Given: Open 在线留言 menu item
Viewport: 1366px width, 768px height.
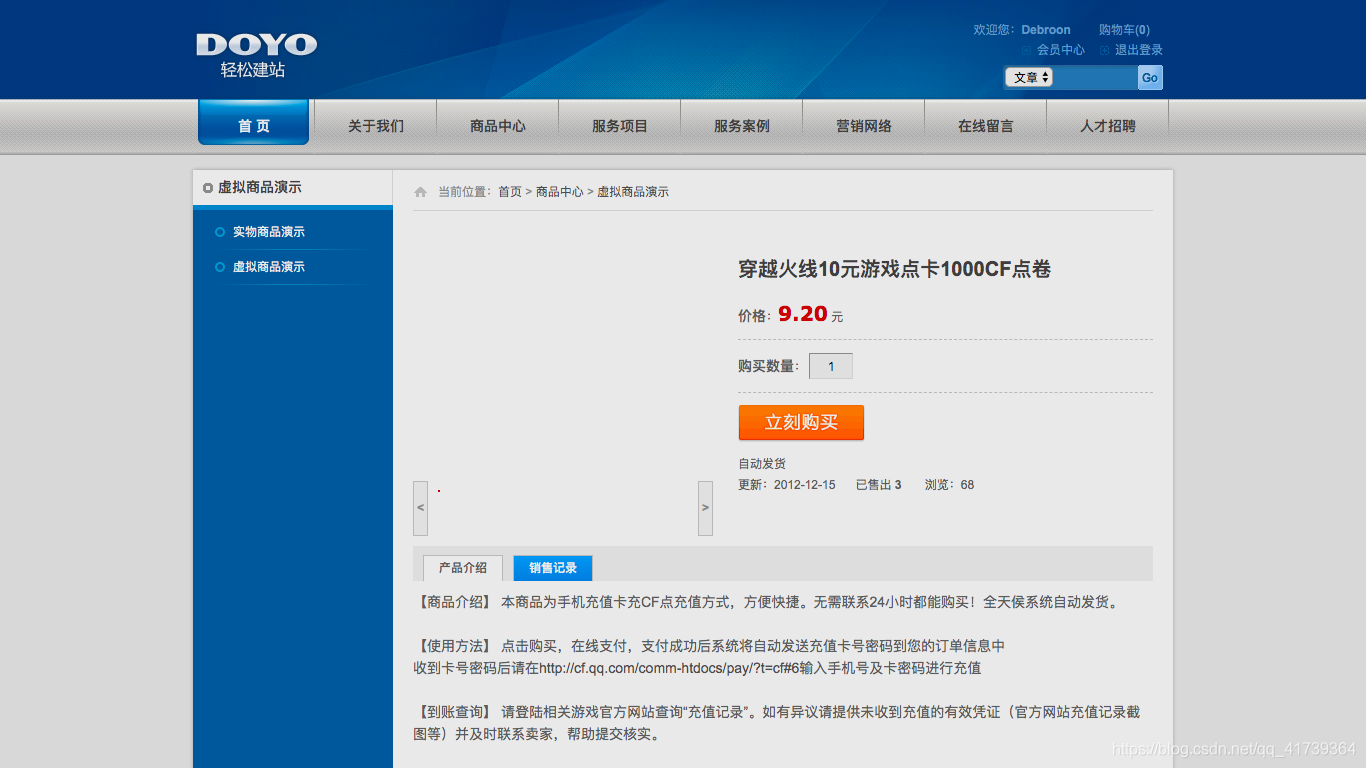Looking at the screenshot, I should [986, 126].
